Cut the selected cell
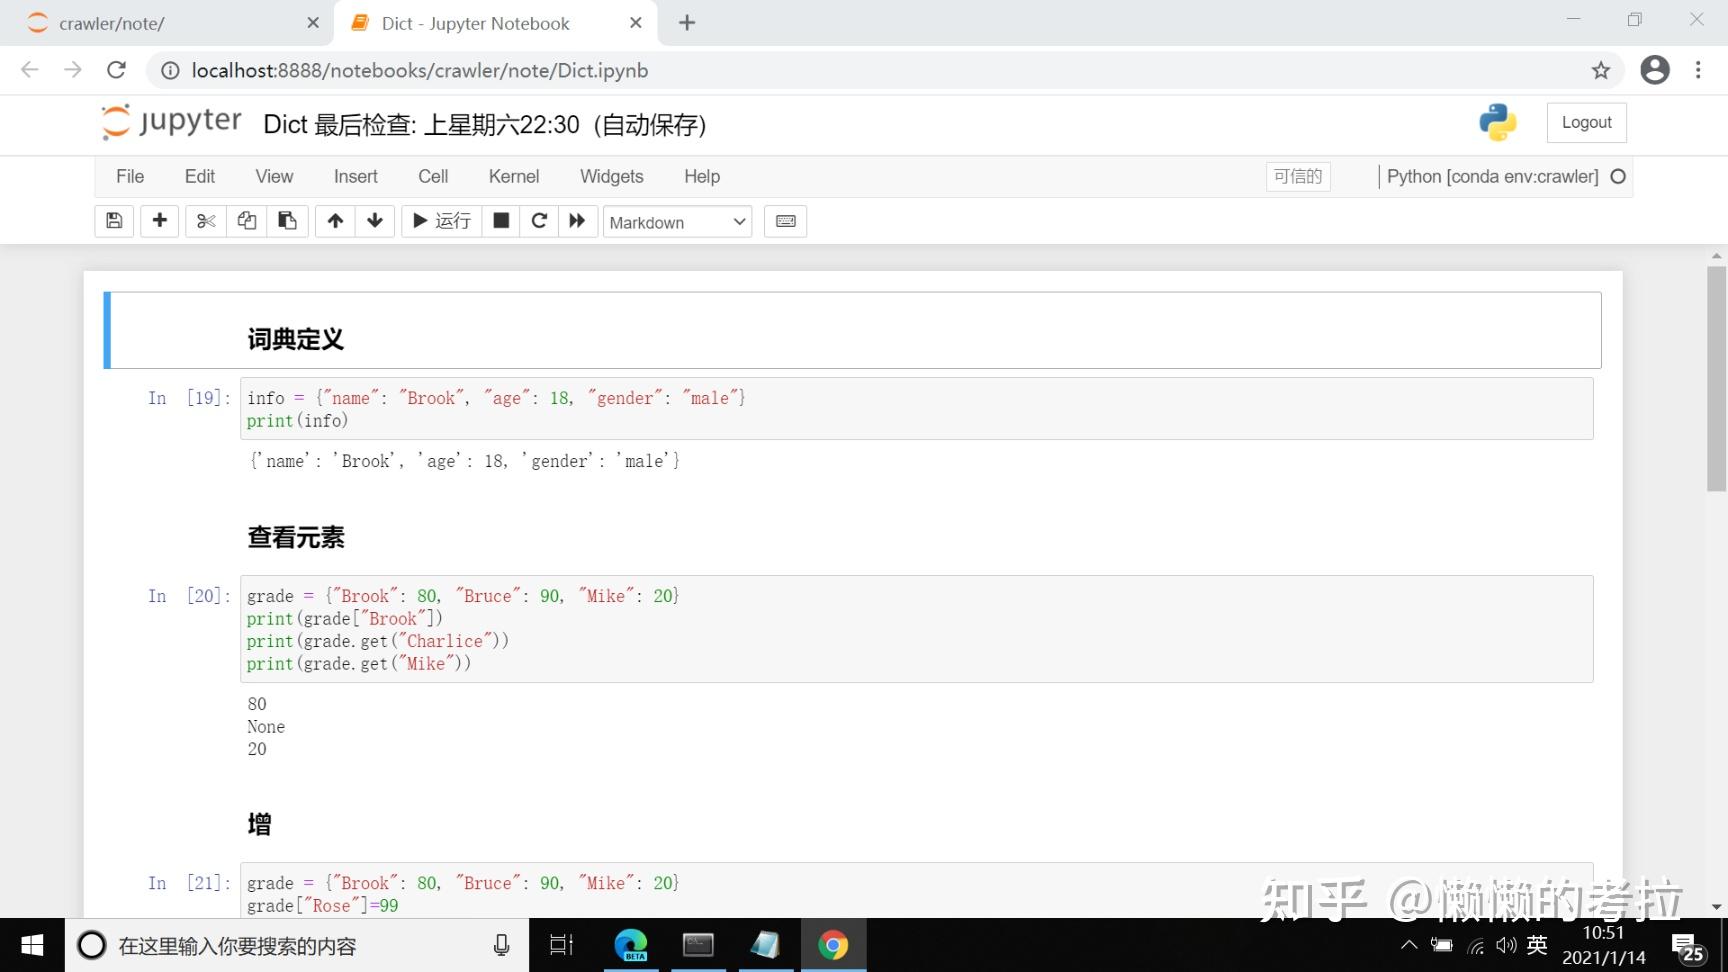Viewport: 1728px width, 972px height. (x=205, y=221)
